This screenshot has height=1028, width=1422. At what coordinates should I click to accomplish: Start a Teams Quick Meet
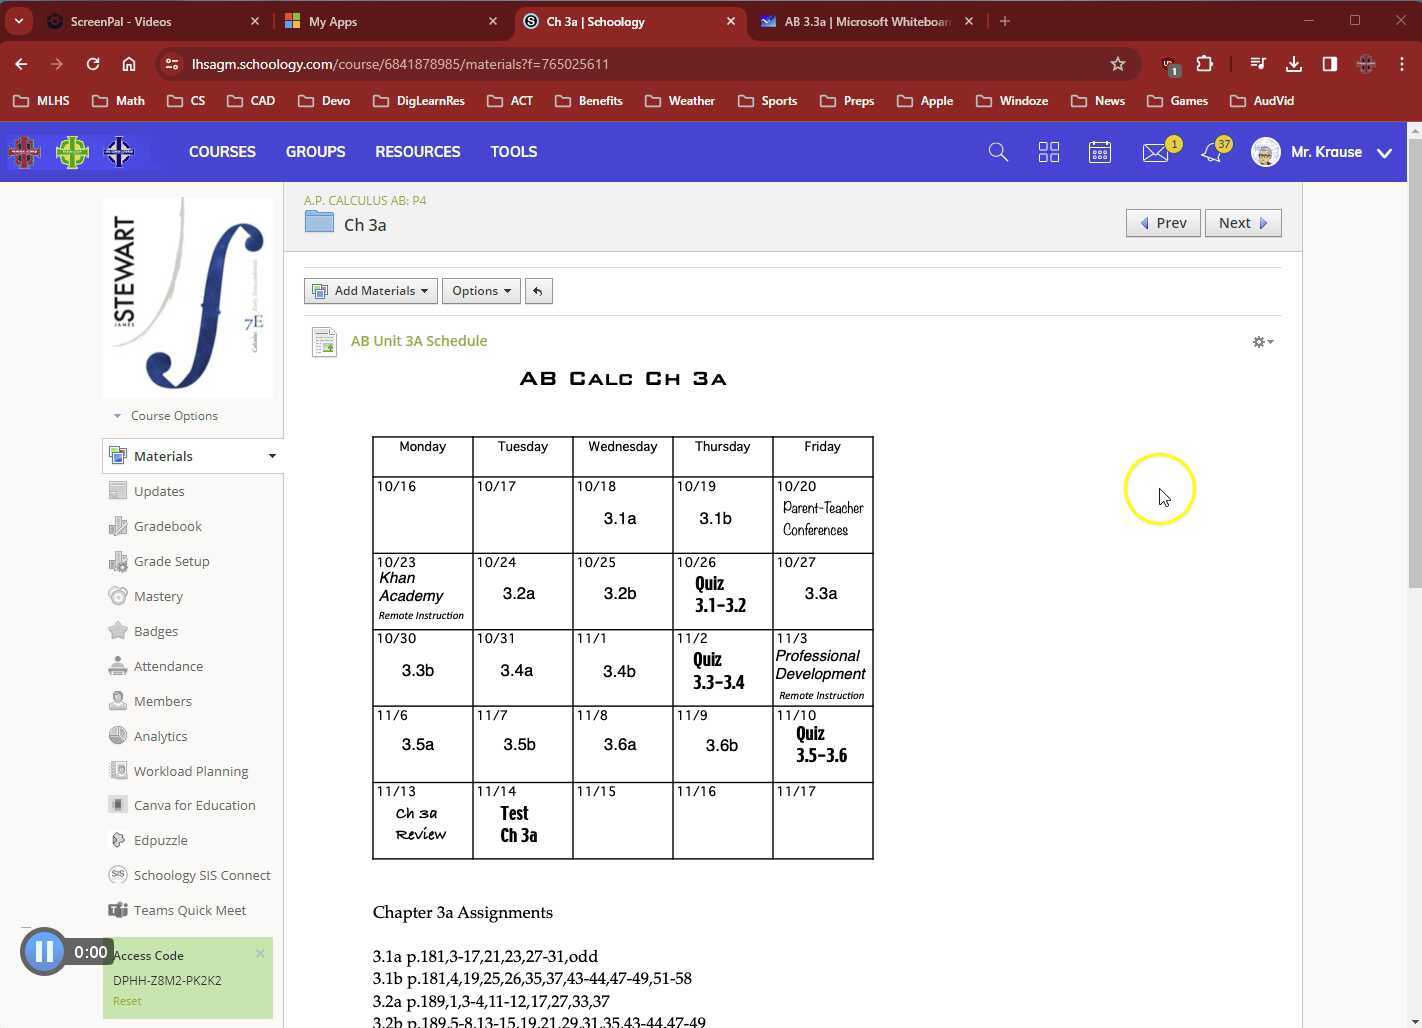pos(189,910)
